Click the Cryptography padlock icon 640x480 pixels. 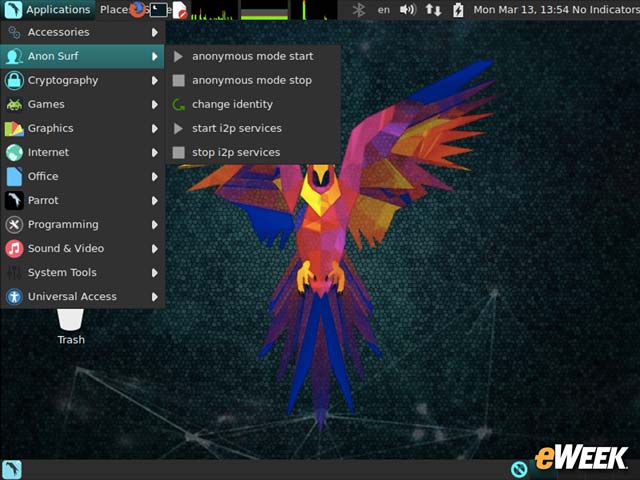[x=14, y=80]
